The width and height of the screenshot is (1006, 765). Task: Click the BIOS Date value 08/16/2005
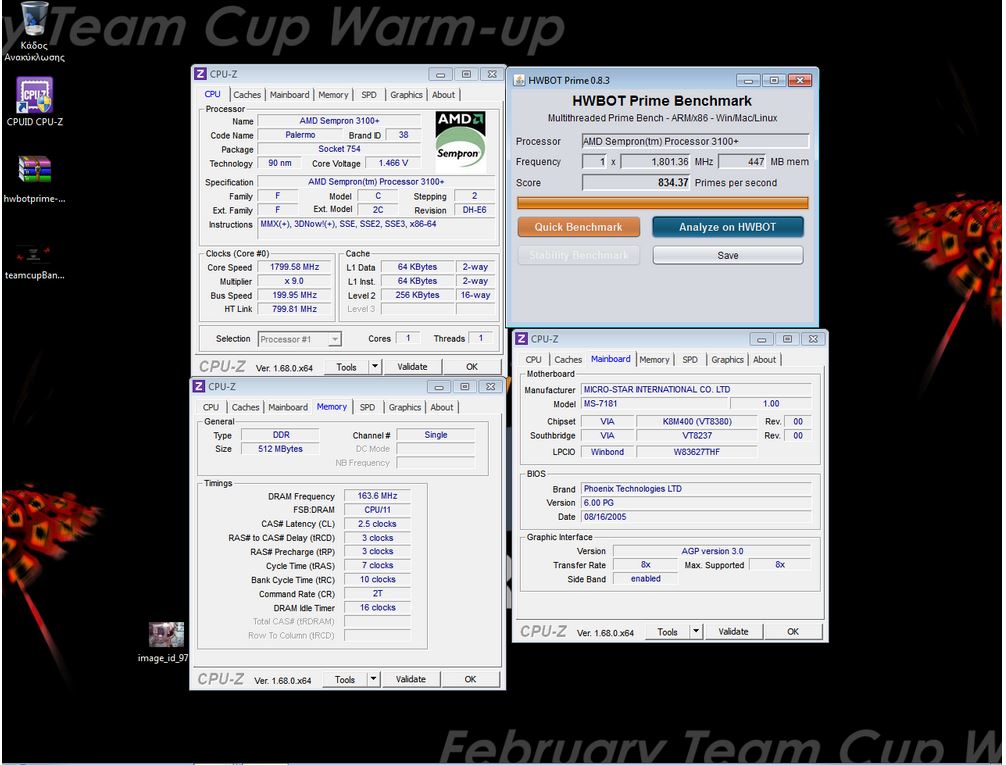(x=697, y=517)
